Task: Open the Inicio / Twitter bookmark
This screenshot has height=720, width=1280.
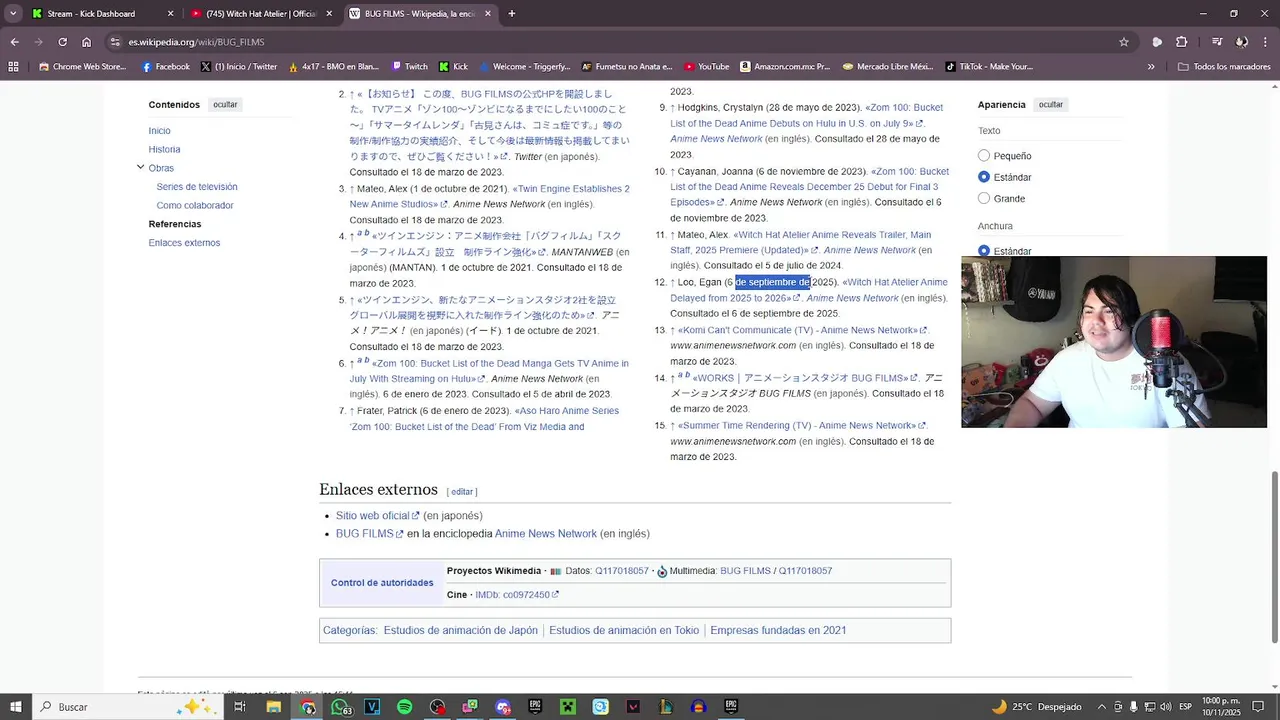Action: (x=238, y=67)
